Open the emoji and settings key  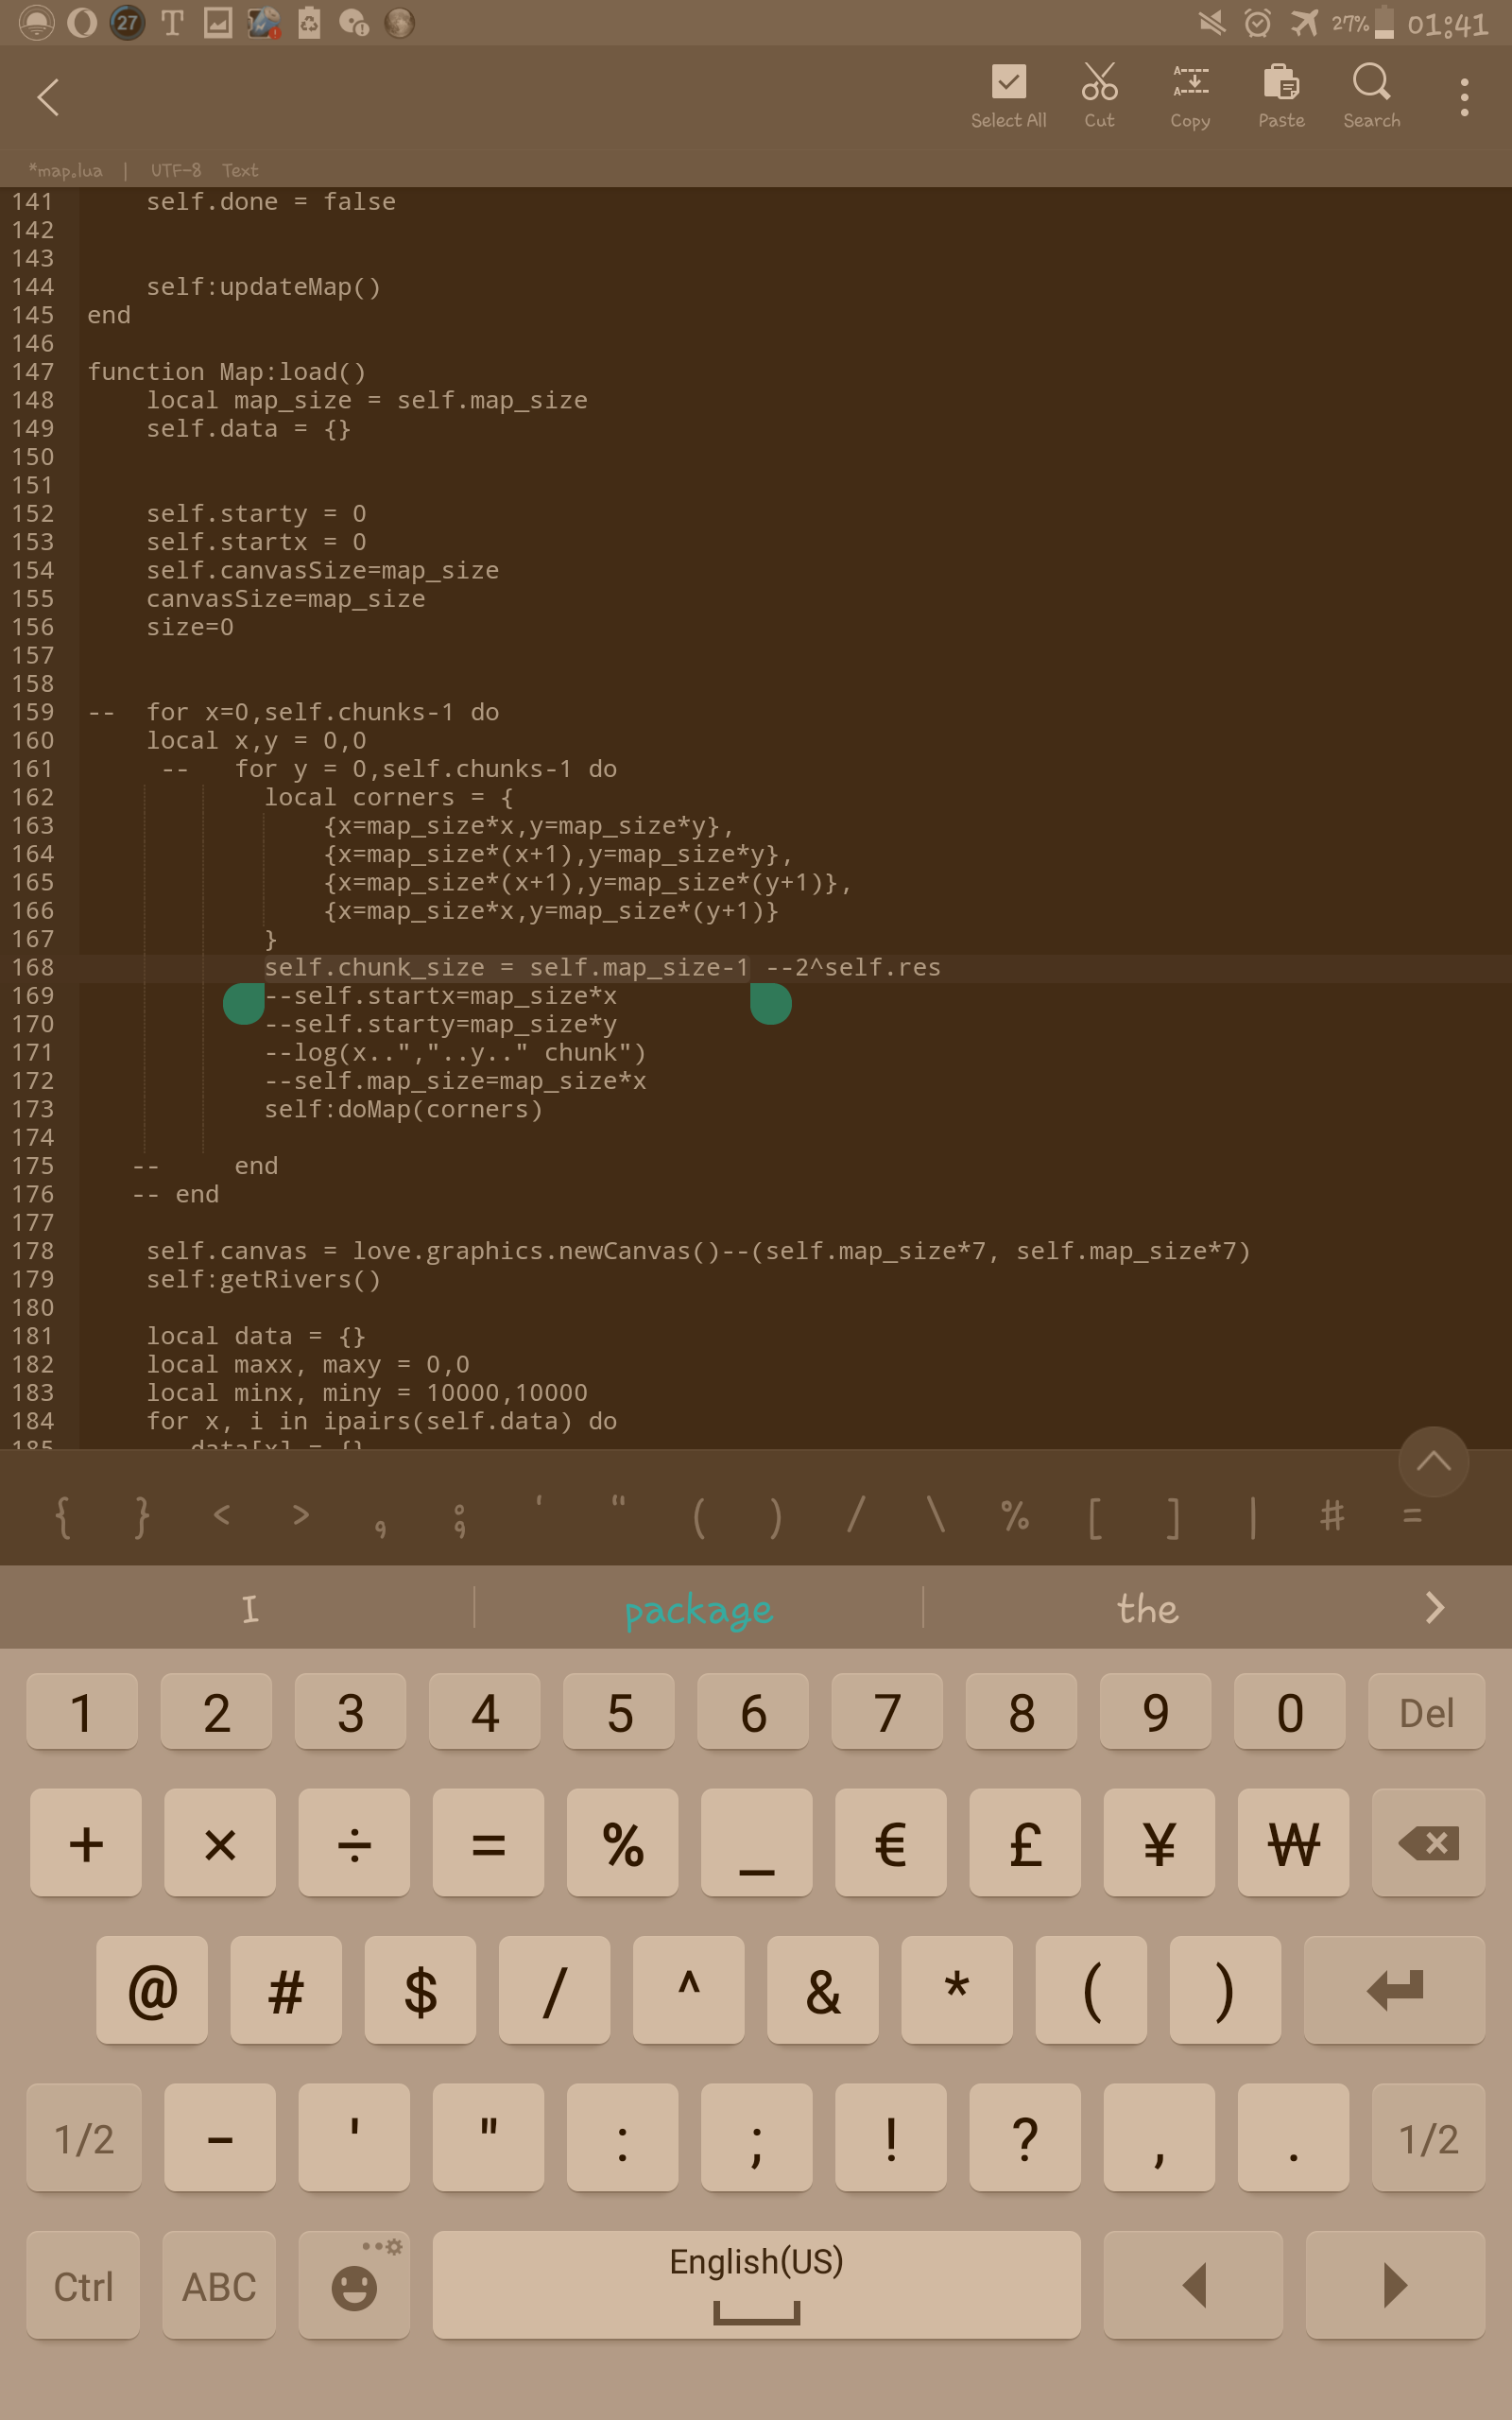coord(354,2286)
